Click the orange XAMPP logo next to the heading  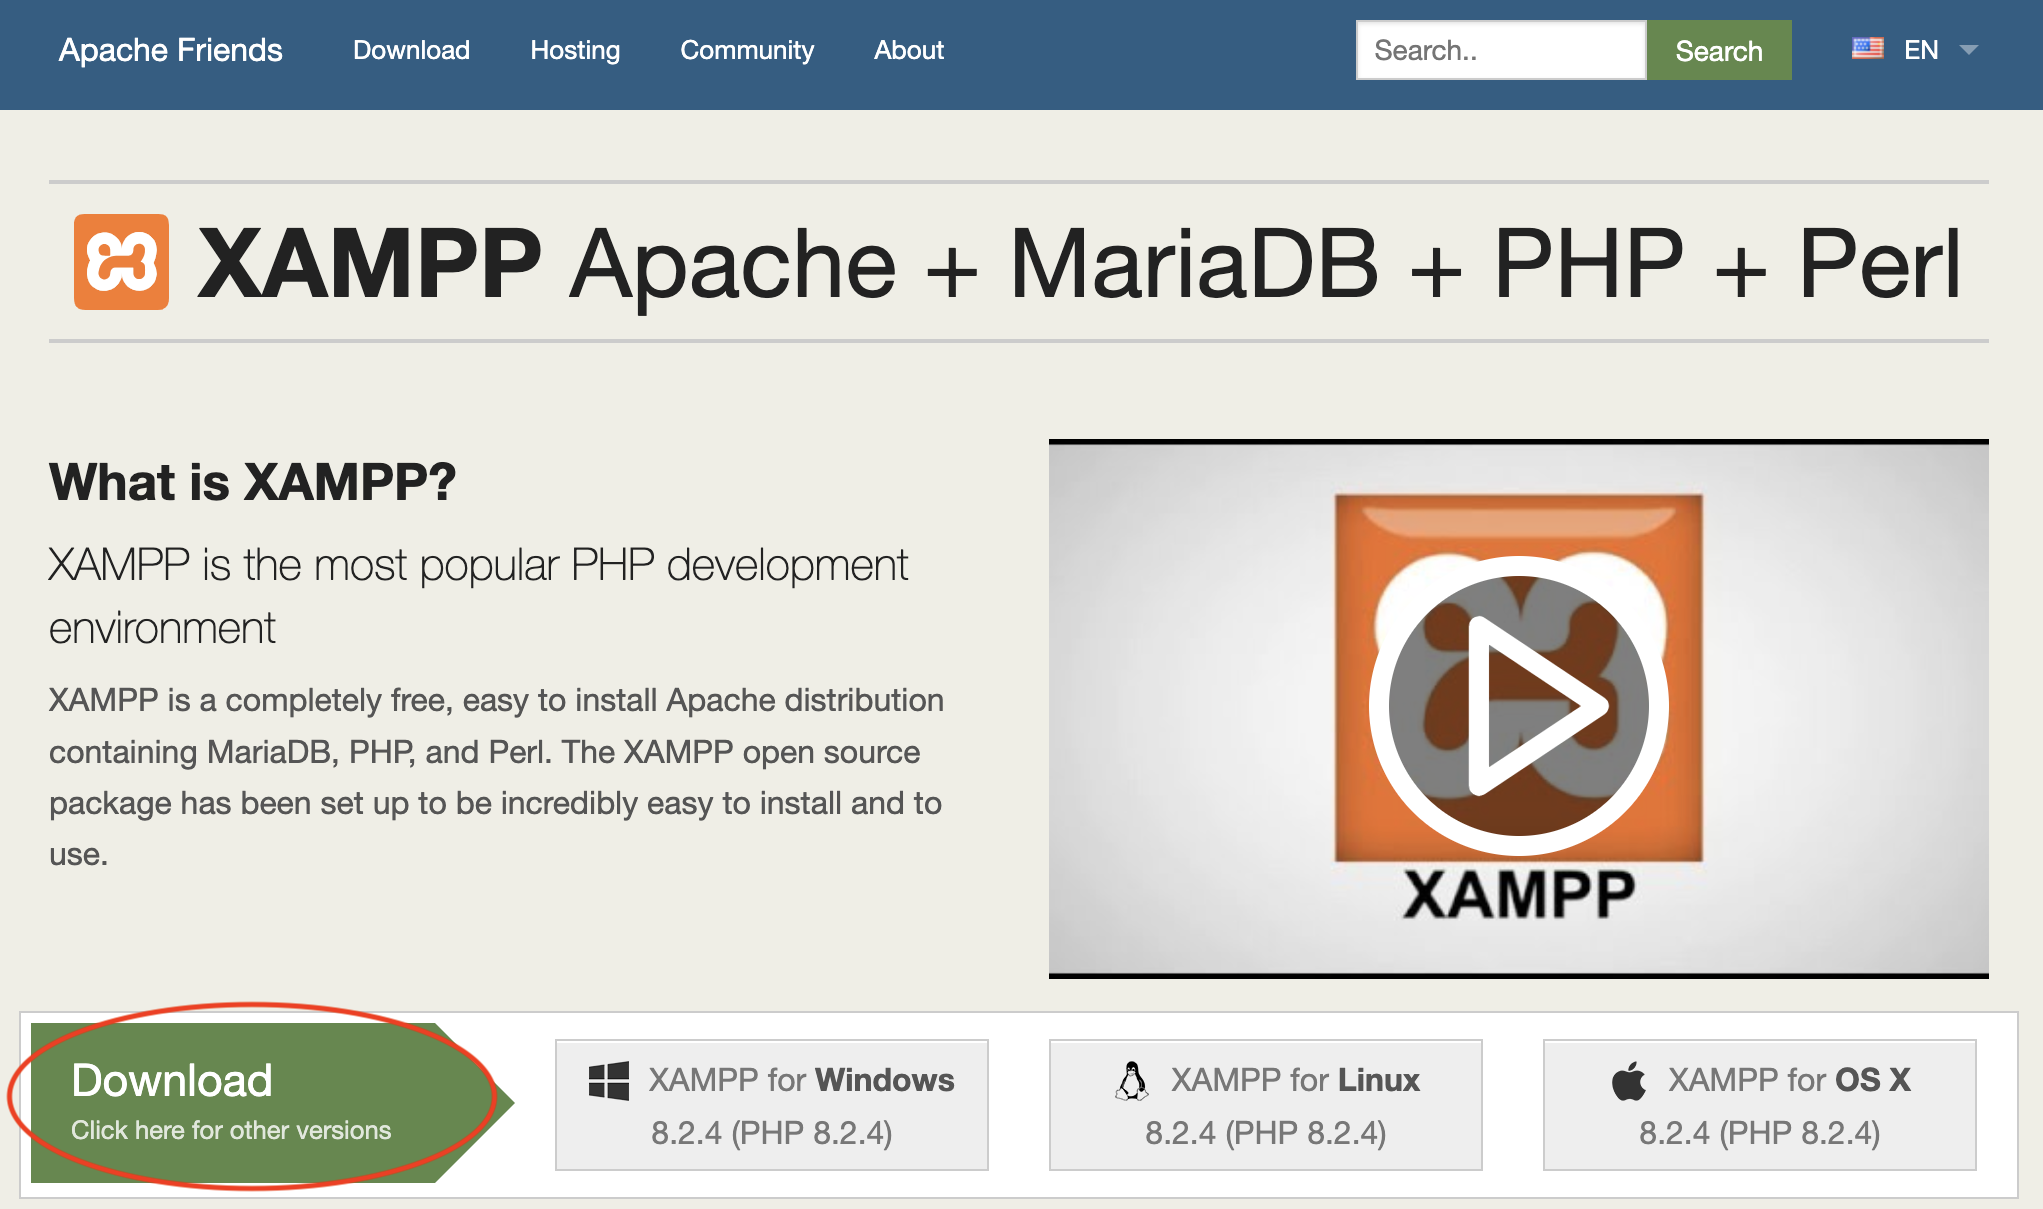pyautogui.click(x=124, y=262)
